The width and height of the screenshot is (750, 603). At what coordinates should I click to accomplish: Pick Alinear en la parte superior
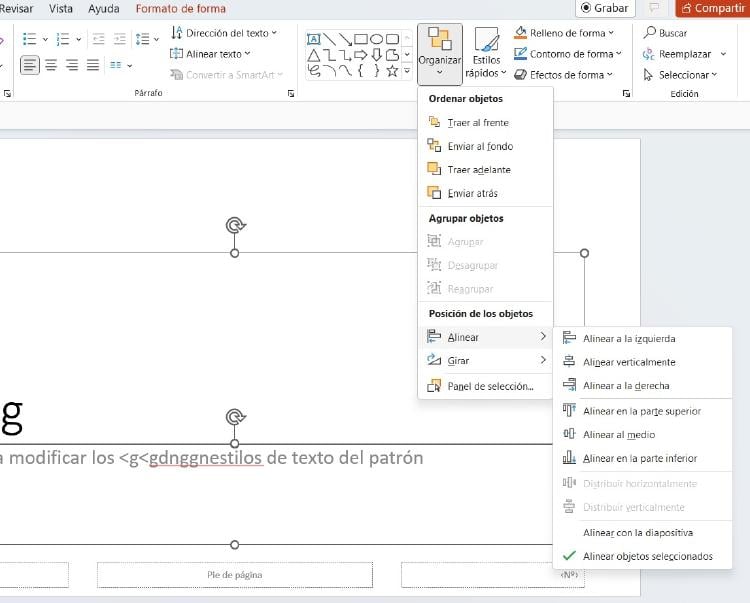(x=641, y=411)
